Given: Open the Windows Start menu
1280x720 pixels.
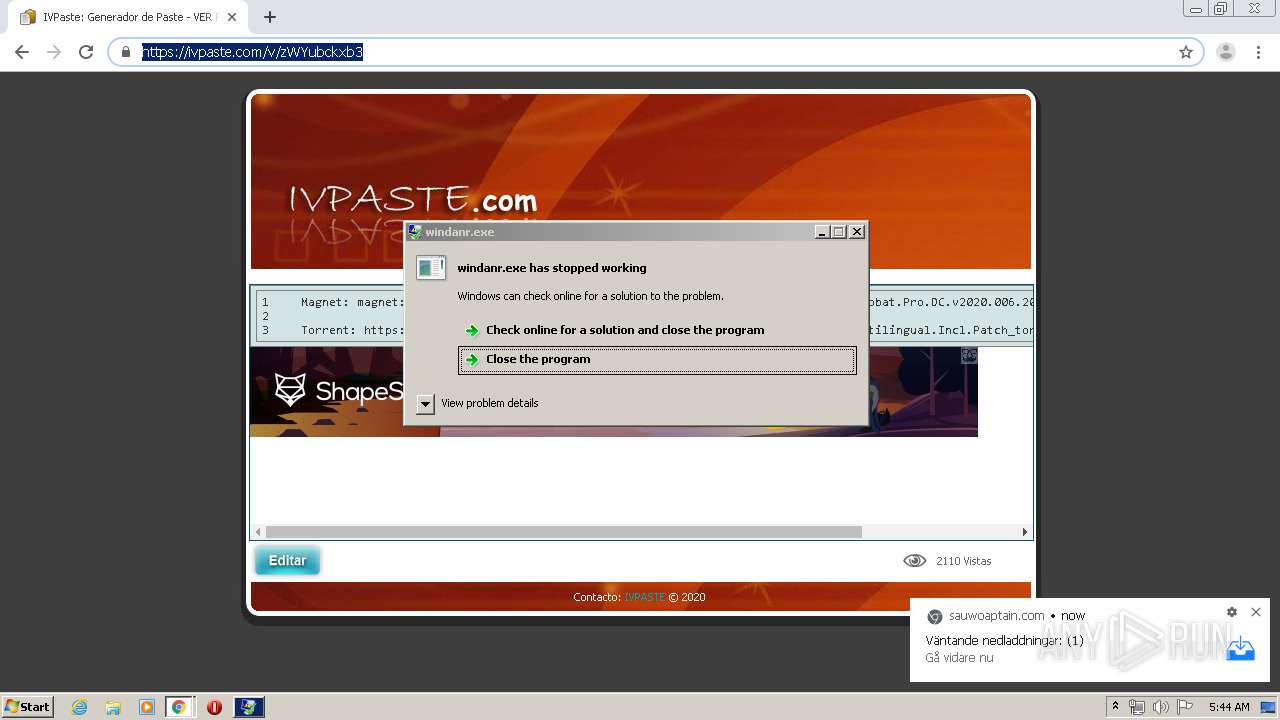Looking at the screenshot, I should (28, 707).
